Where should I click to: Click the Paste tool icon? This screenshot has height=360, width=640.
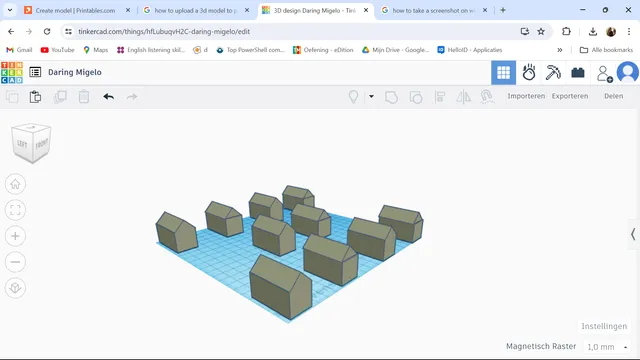(35, 97)
